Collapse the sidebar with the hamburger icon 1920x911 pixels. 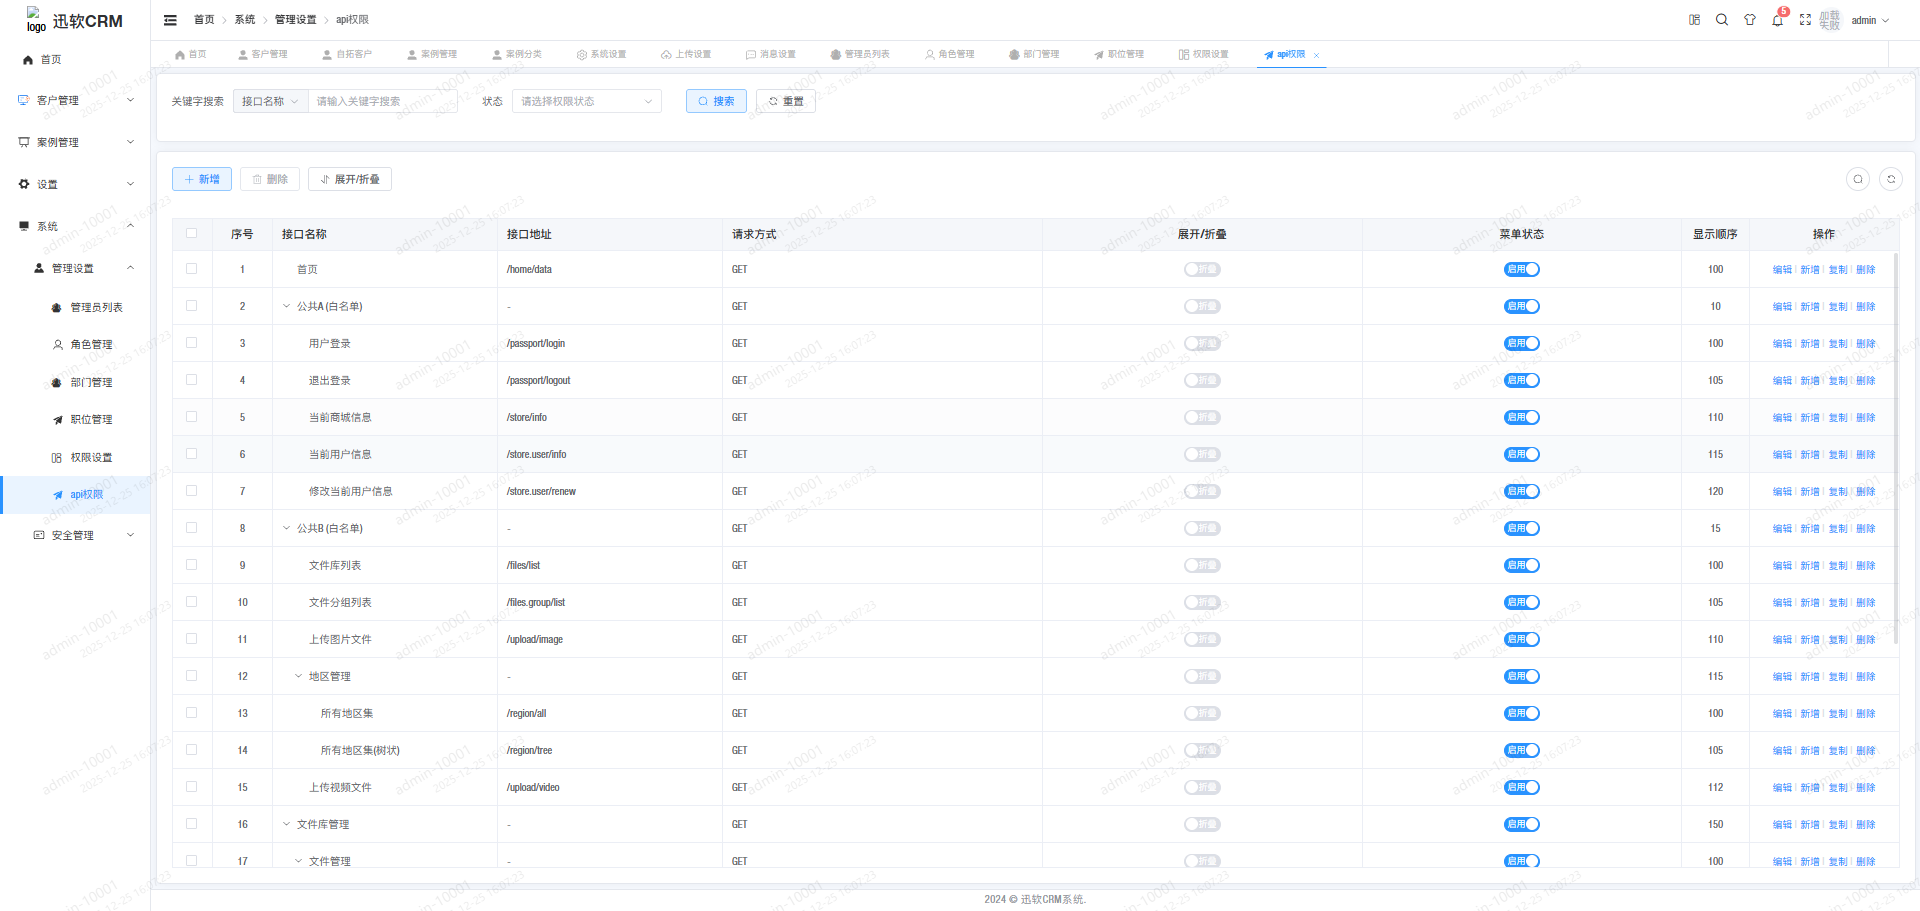point(170,20)
